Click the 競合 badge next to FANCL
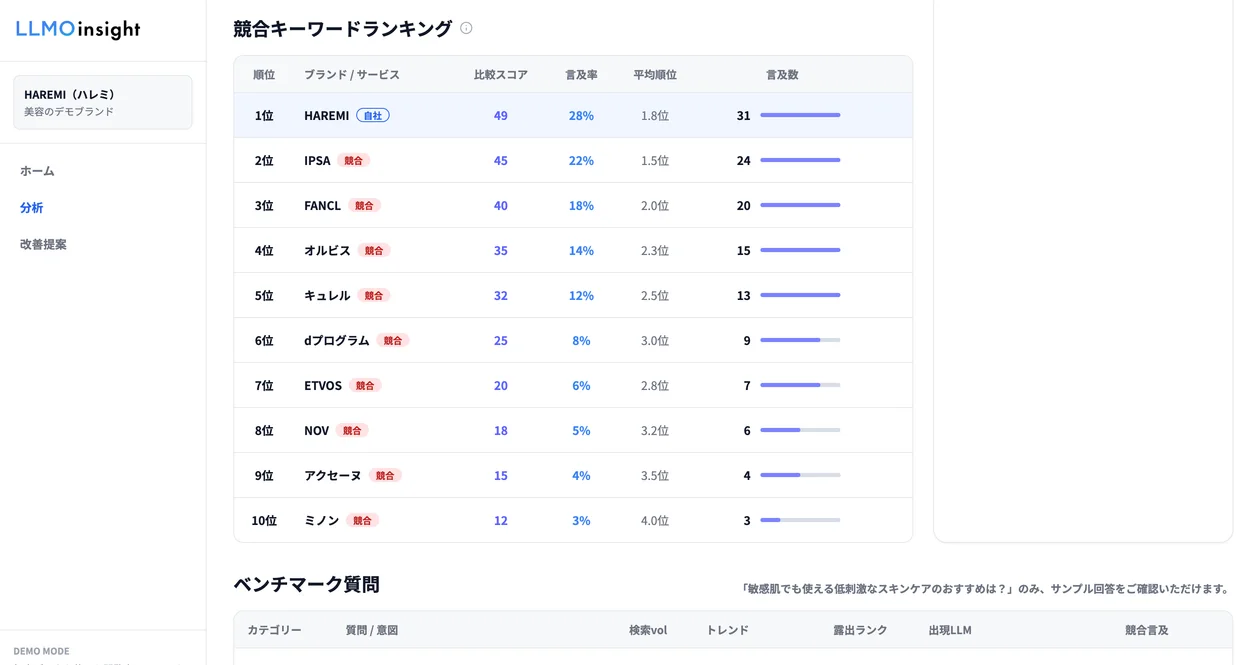Image resolution: width=1260 pixels, height=665 pixels. [x=364, y=205]
